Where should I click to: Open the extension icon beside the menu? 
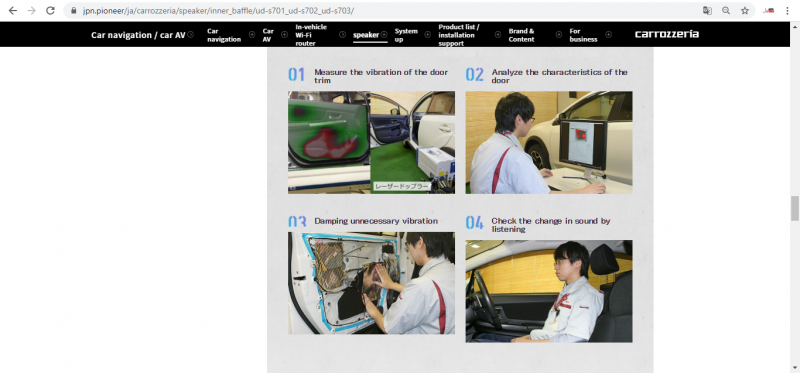pos(769,11)
